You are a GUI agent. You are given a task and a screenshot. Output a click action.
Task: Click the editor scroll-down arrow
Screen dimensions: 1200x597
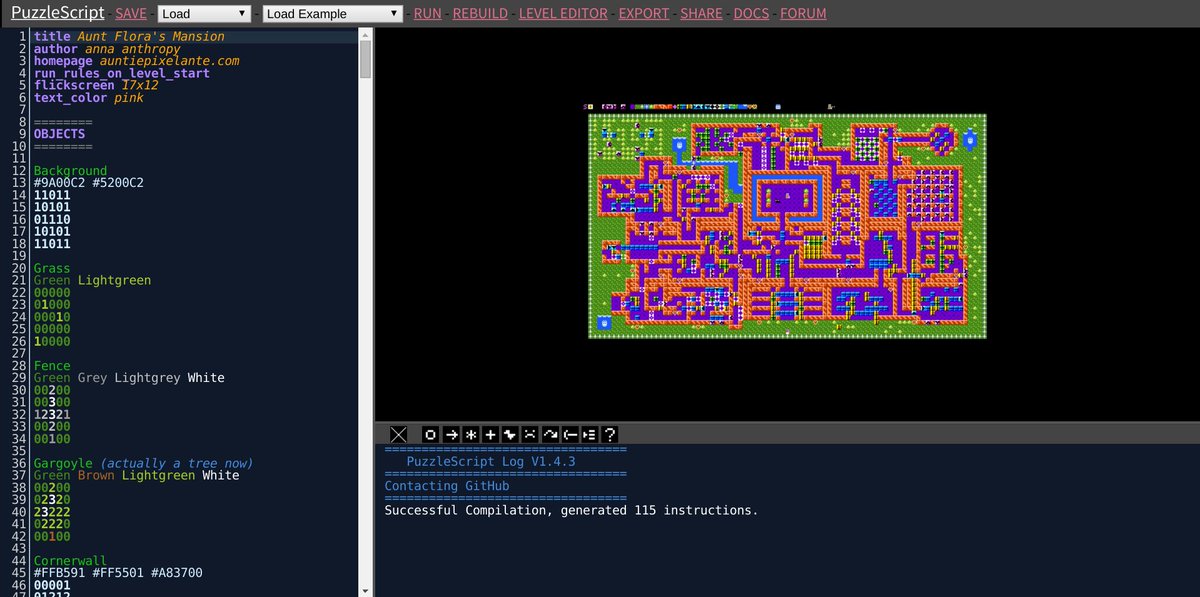pos(366,590)
